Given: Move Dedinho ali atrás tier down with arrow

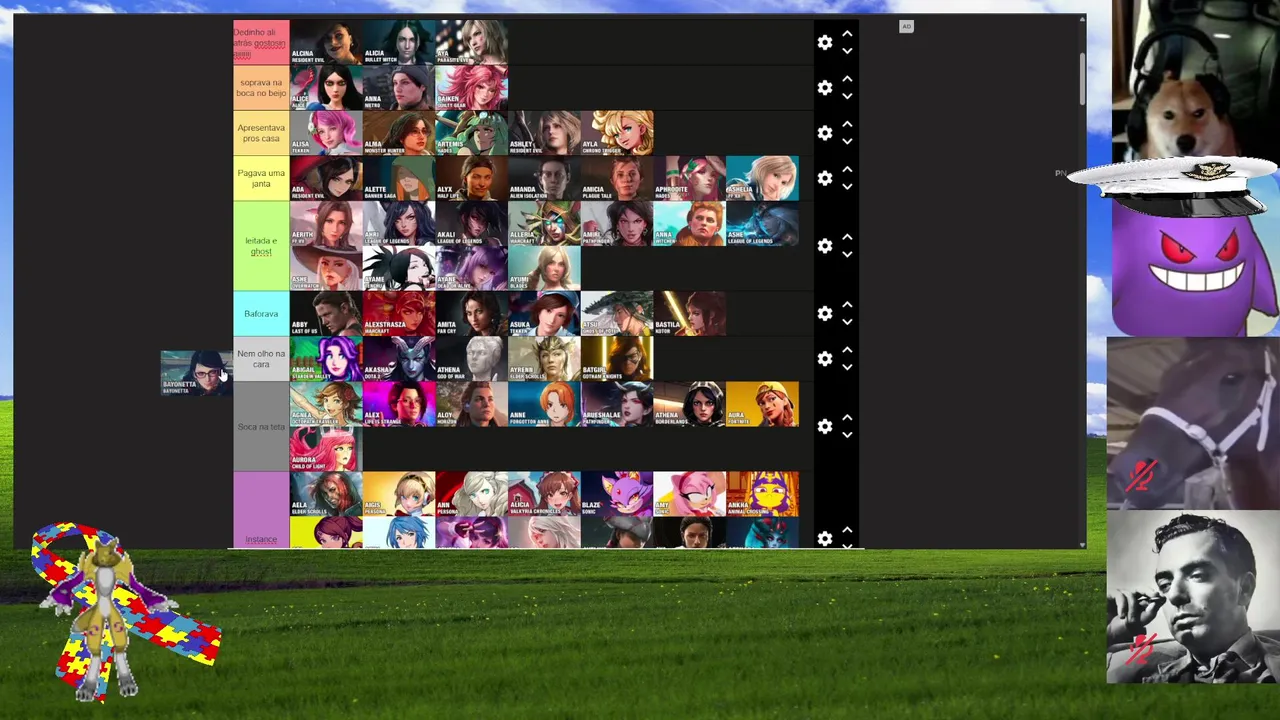Looking at the screenshot, I should point(847,51).
